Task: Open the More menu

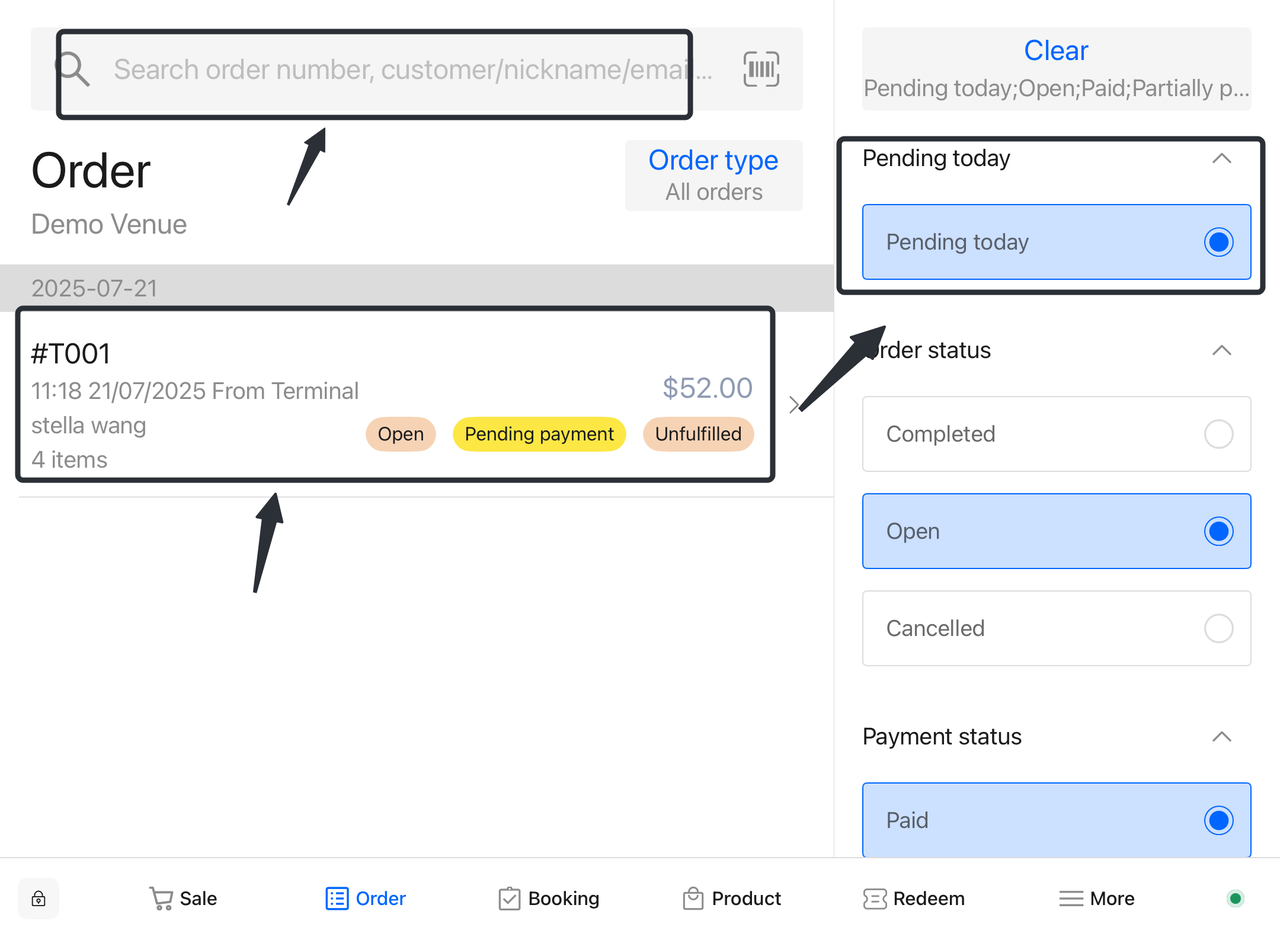Action: tap(1097, 898)
